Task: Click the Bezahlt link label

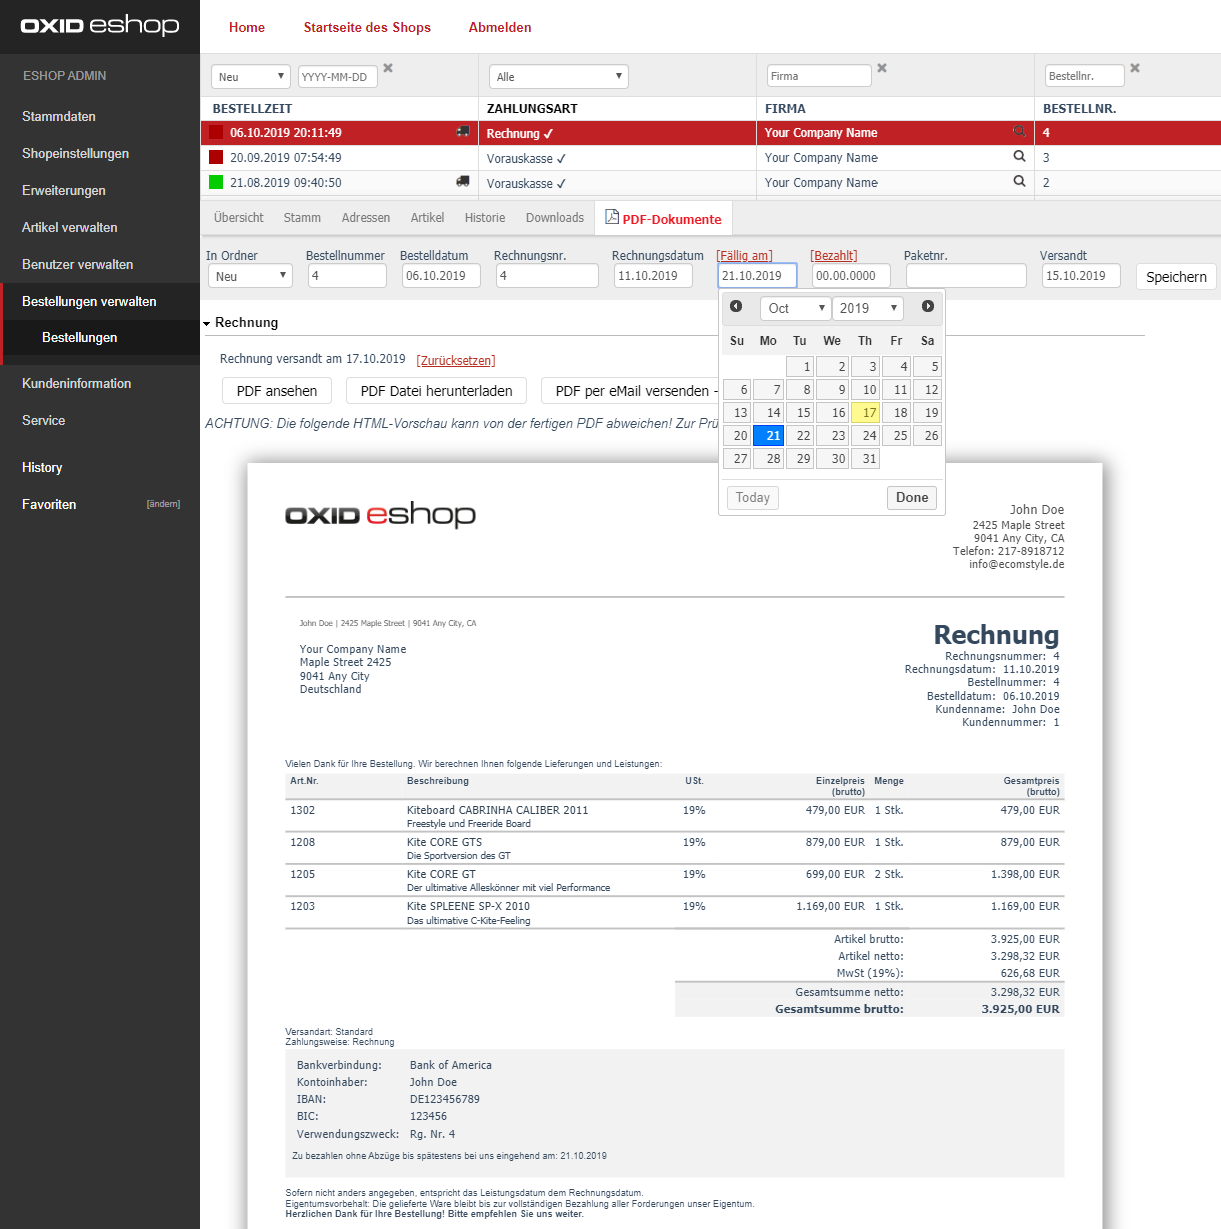Action: coord(834,256)
